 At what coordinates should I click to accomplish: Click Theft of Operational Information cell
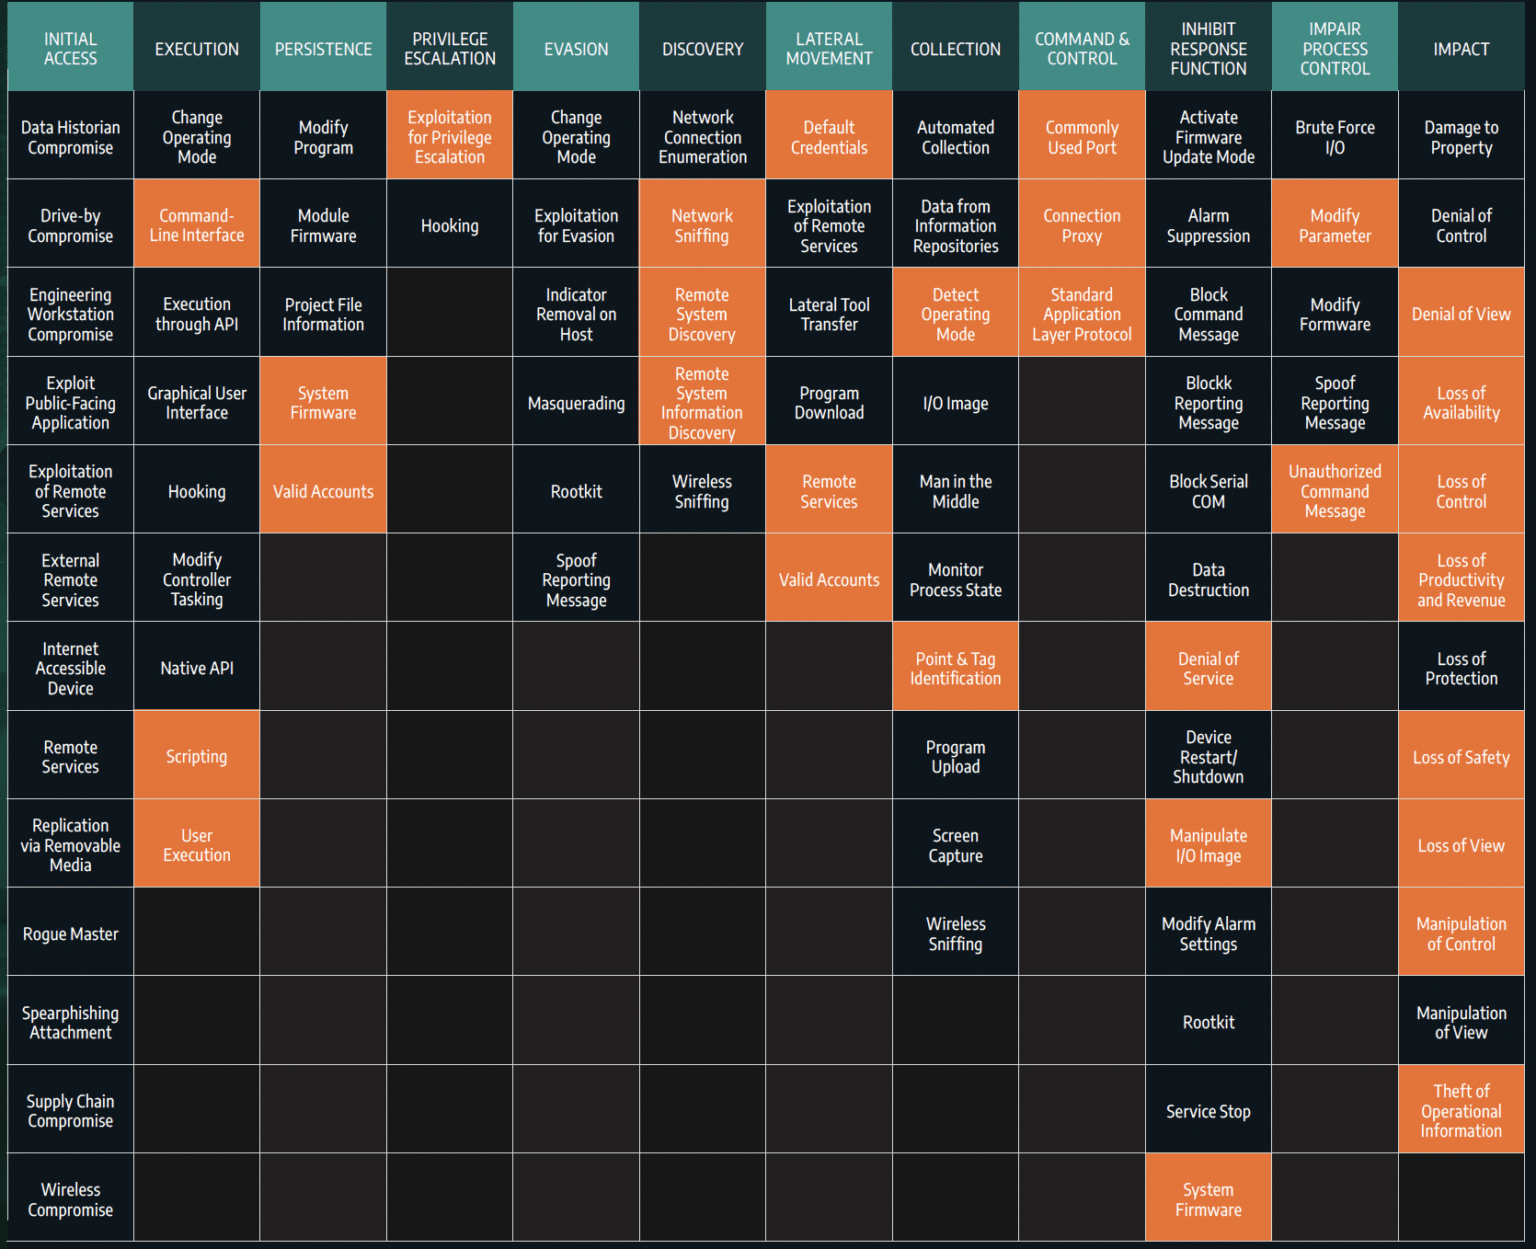click(x=1461, y=1109)
